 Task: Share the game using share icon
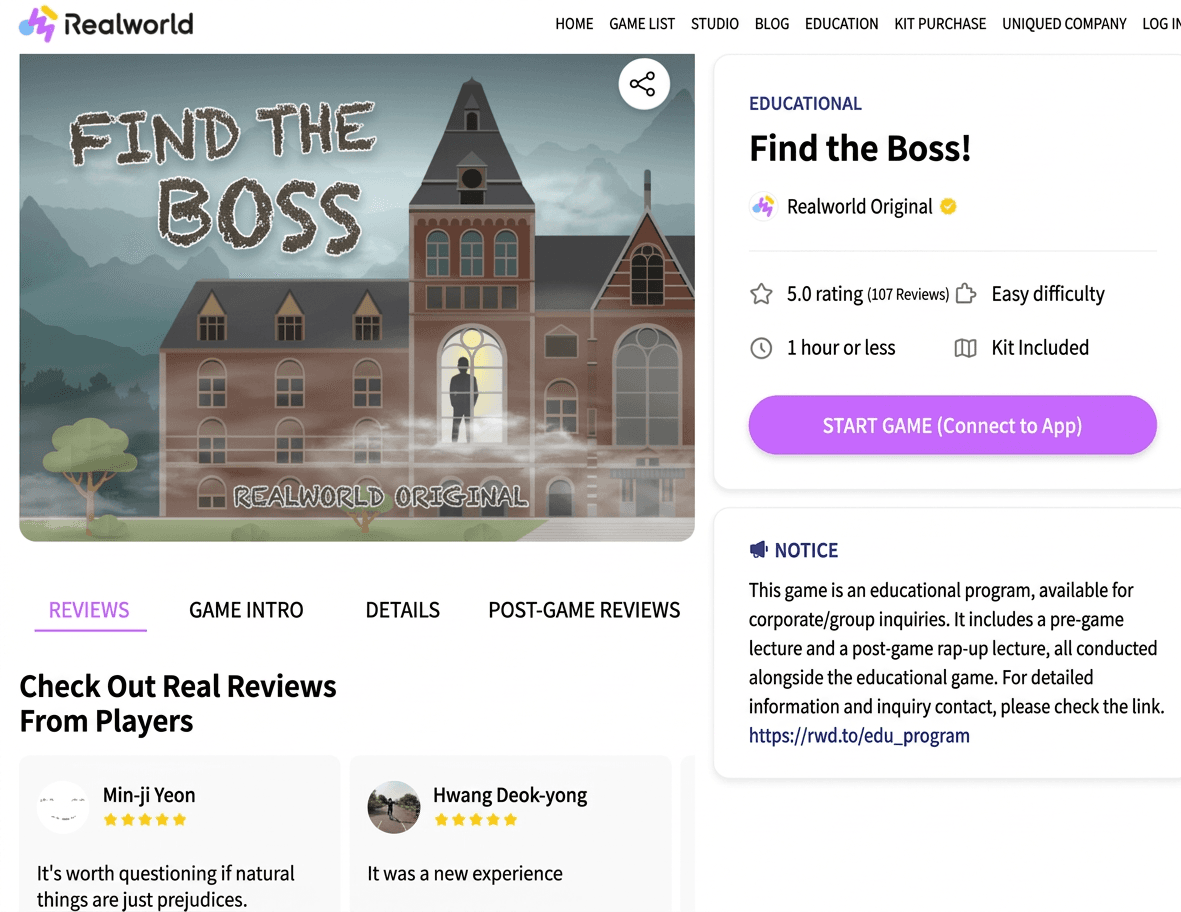click(643, 84)
